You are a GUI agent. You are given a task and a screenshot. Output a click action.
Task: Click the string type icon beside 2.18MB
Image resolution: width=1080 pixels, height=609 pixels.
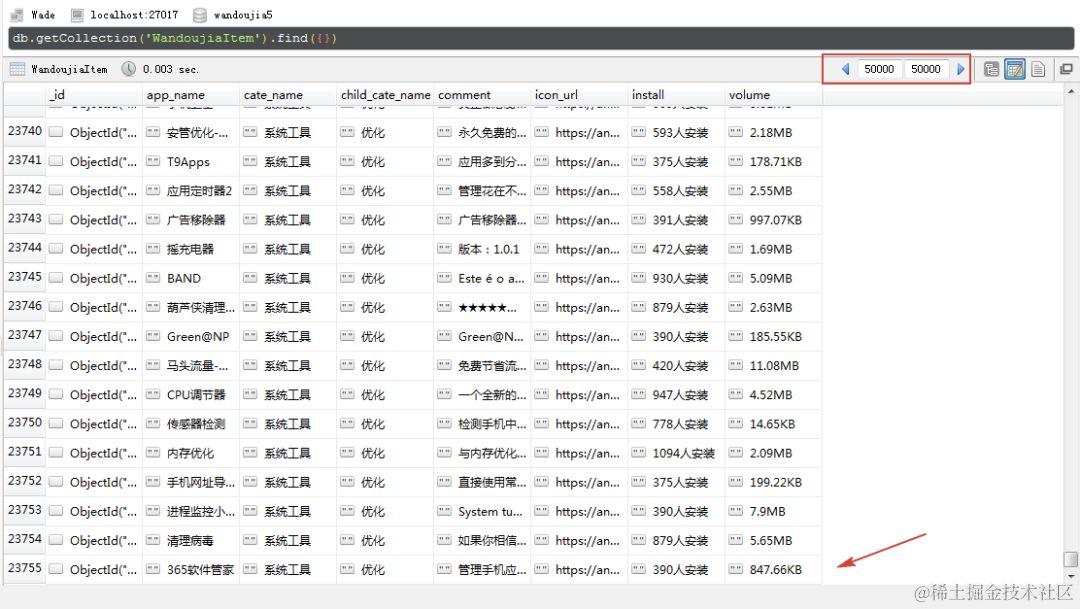tap(736, 132)
